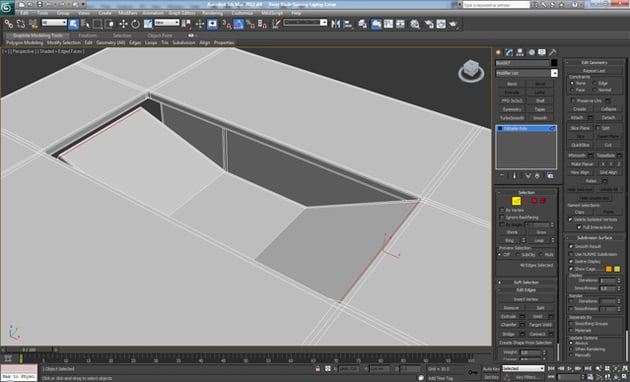Toggle Delete Isolated Vertices checkbox

(x=570, y=220)
